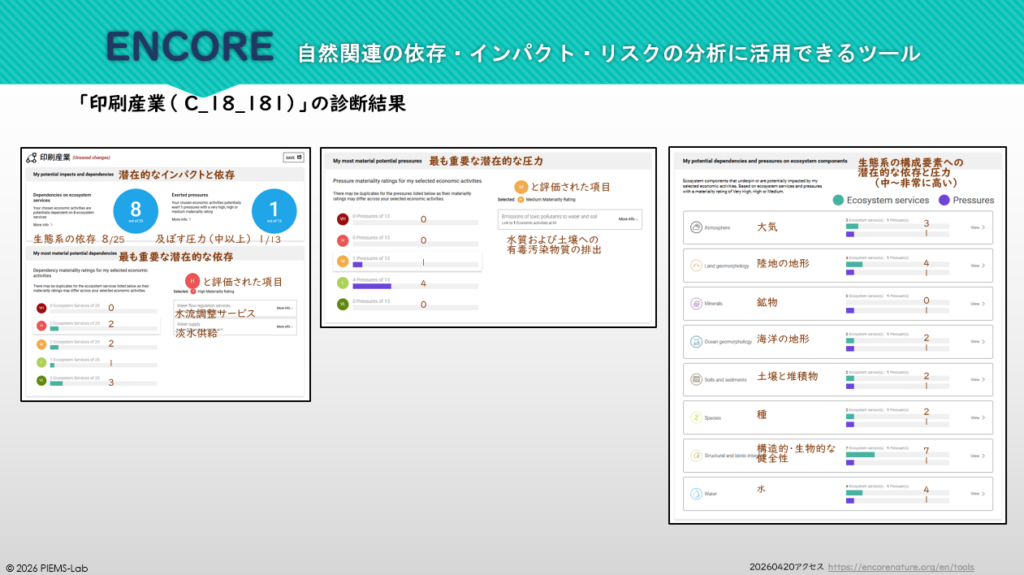The width and height of the screenshot is (1024, 575).
Task: Open More info for Water flow regulation services
Action: pos(284,308)
